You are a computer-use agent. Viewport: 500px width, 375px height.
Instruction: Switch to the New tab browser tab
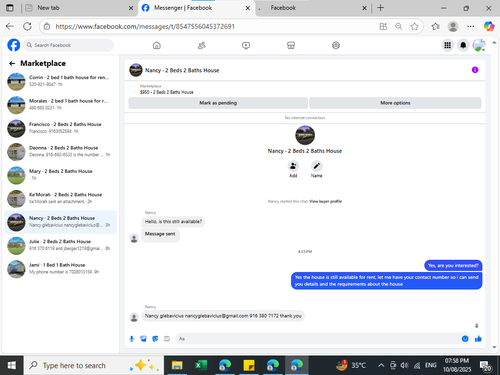tap(79, 8)
